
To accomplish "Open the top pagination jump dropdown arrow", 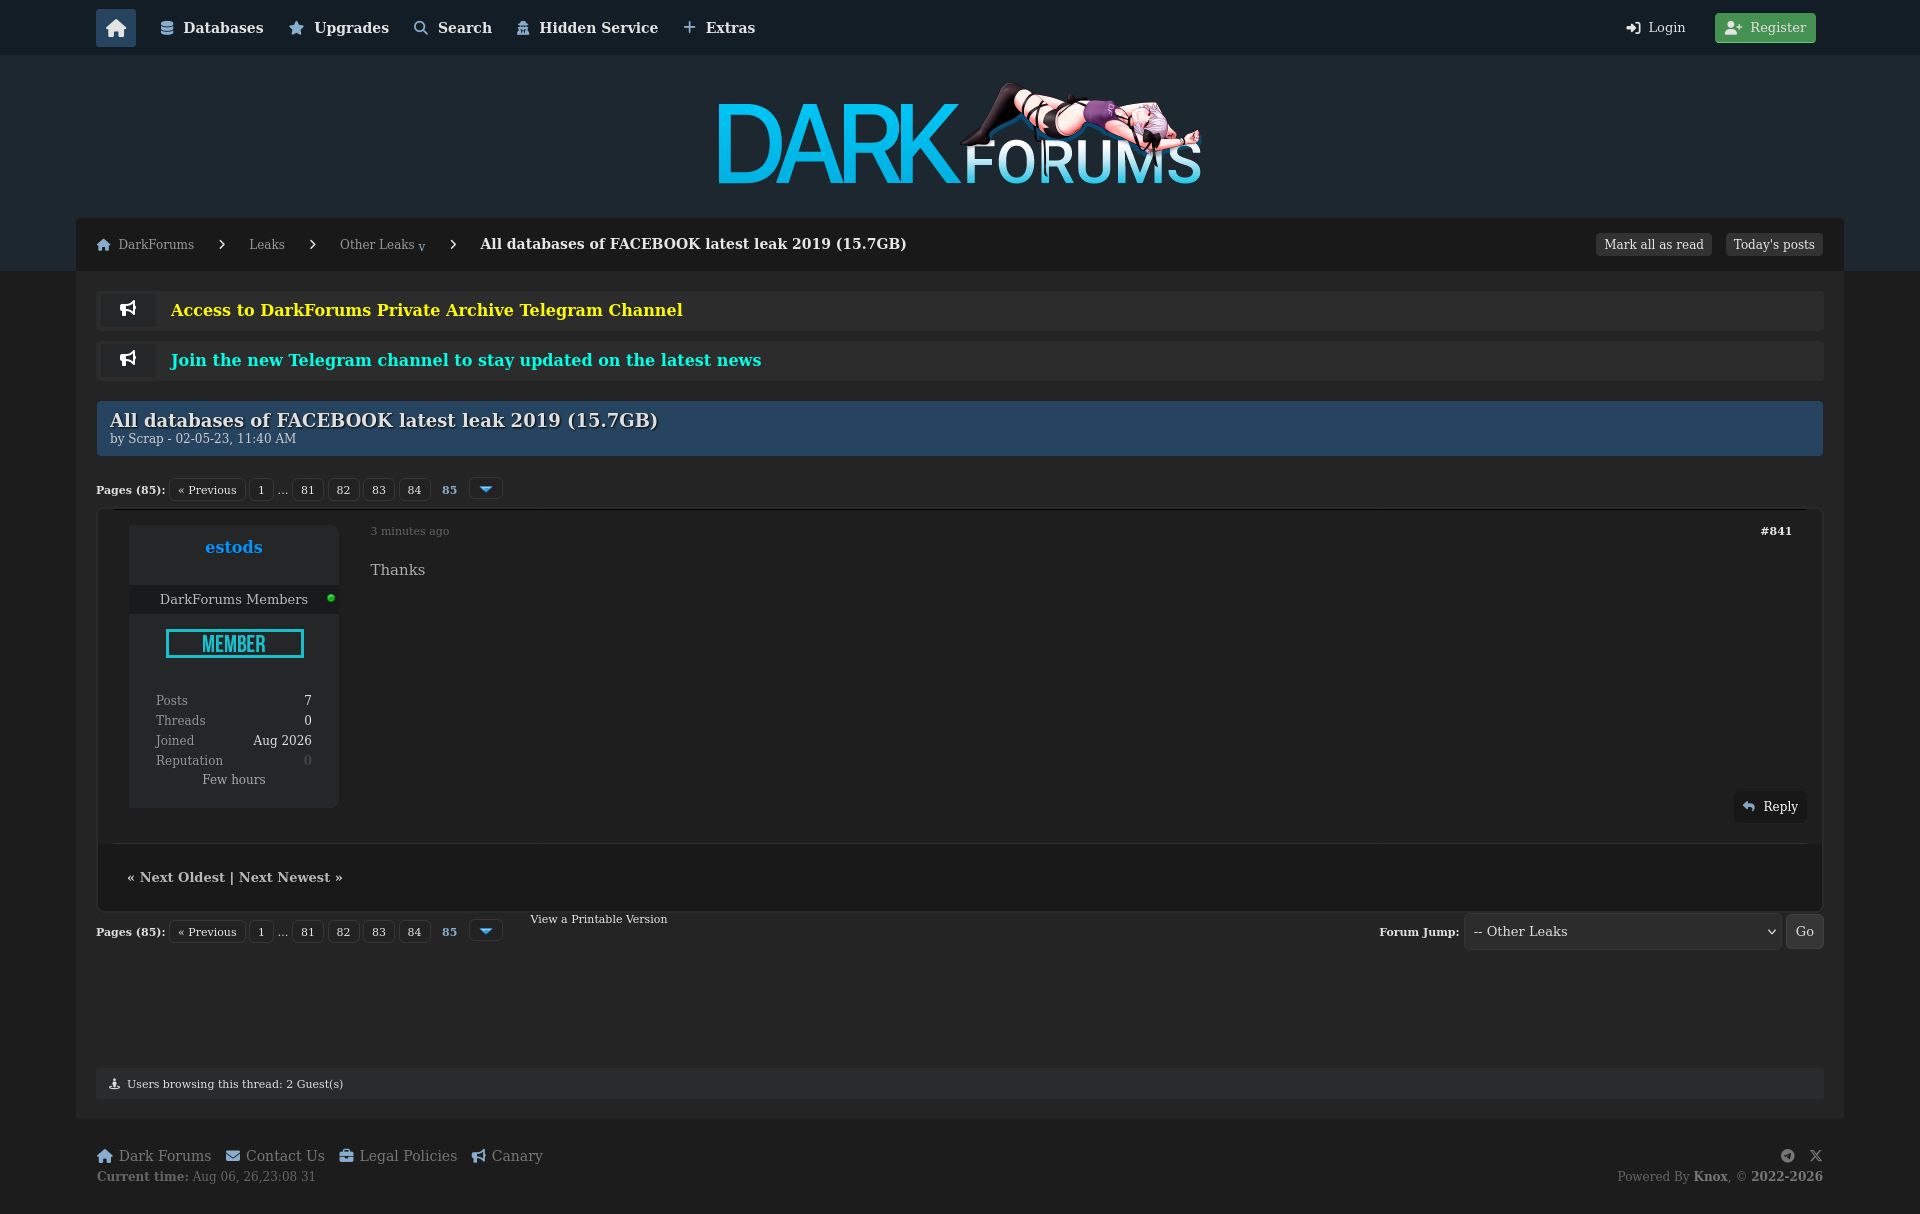I will (x=486, y=489).
